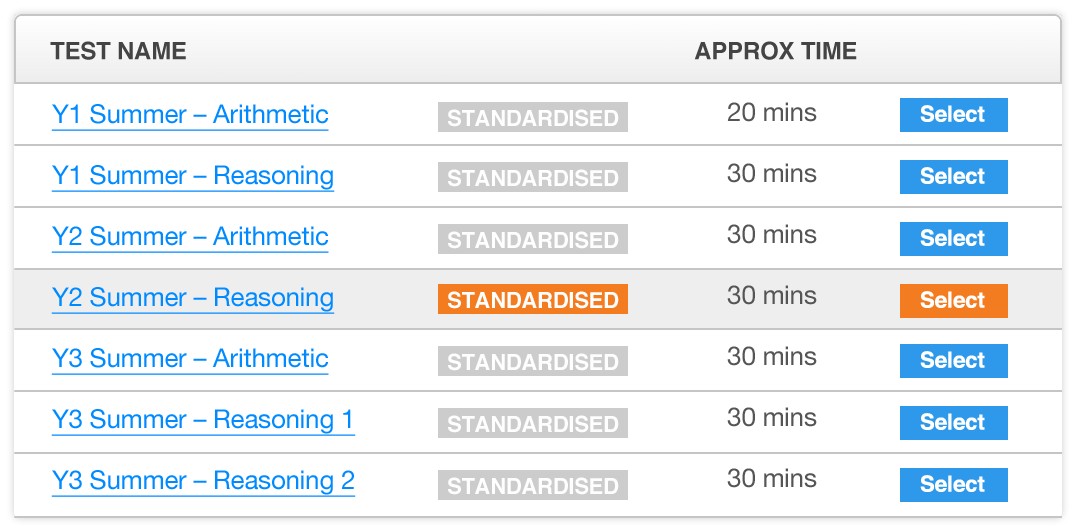Open the Y3 Summer – Reasoning 1 link
The height and width of the screenshot is (532, 1076).
203,419
